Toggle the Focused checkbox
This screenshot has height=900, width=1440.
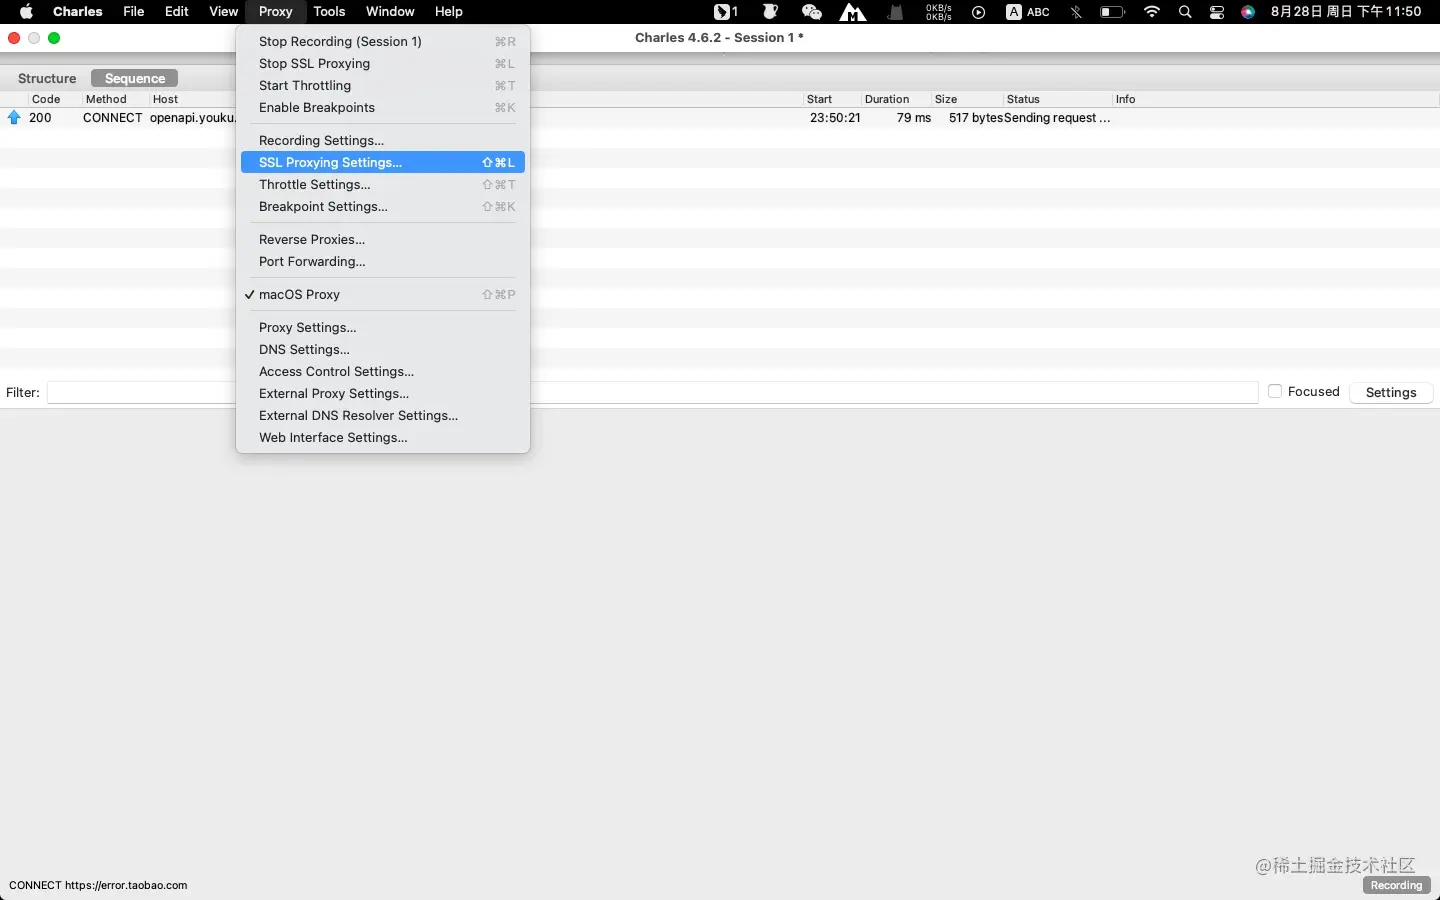tap(1275, 392)
